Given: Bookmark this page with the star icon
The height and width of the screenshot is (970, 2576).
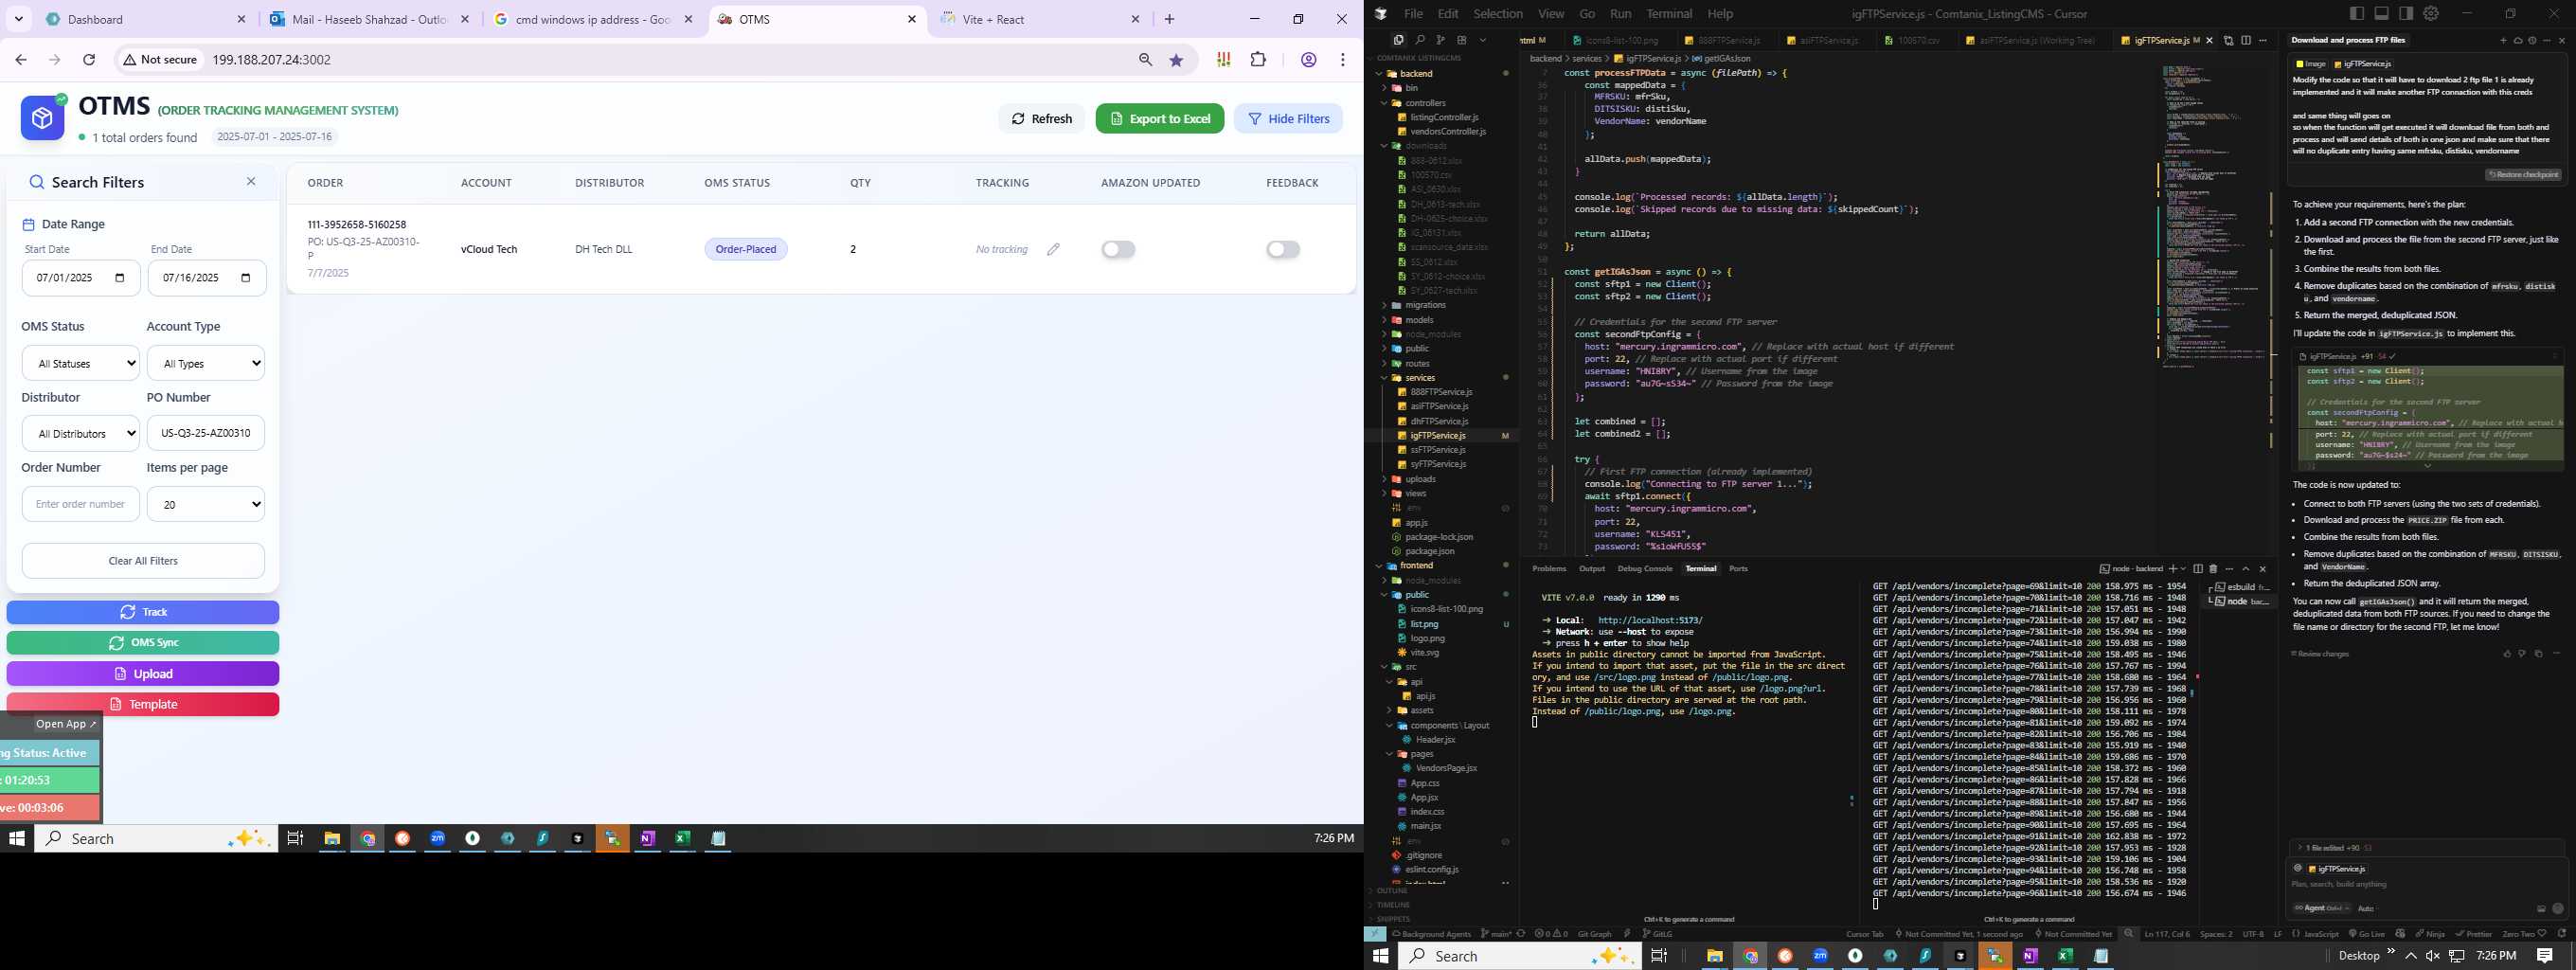Looking at the screenshot, I should (x=1177, y=60).
